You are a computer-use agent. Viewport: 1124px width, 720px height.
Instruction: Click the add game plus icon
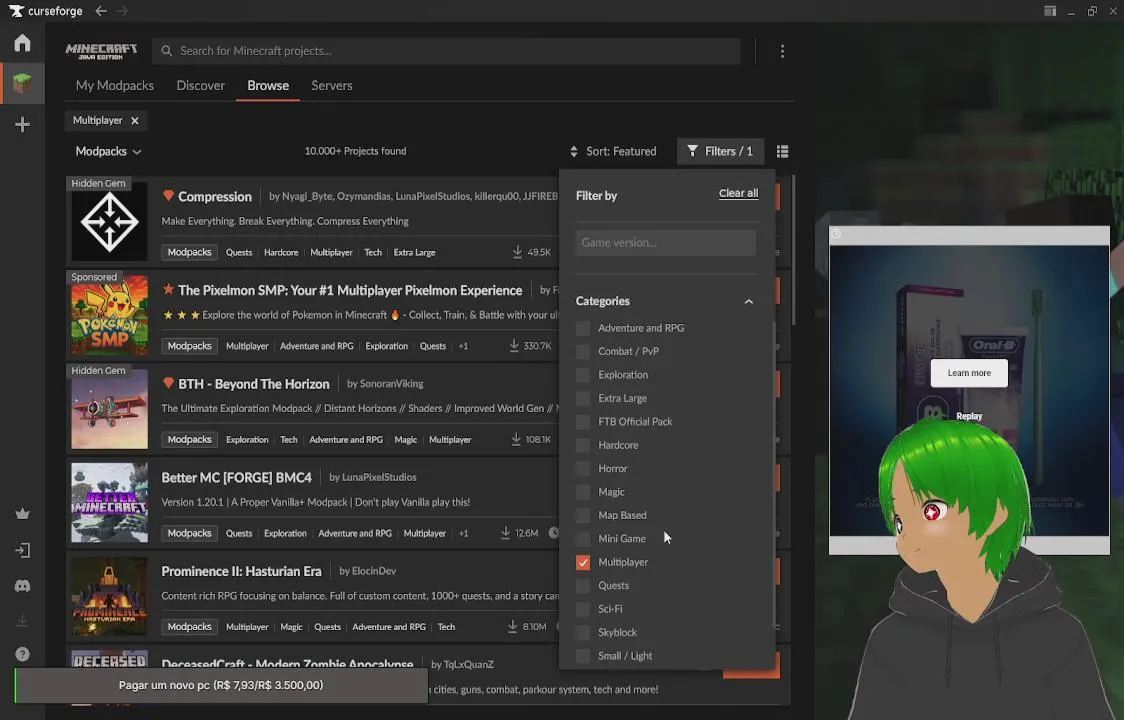[x=22, y=125]
